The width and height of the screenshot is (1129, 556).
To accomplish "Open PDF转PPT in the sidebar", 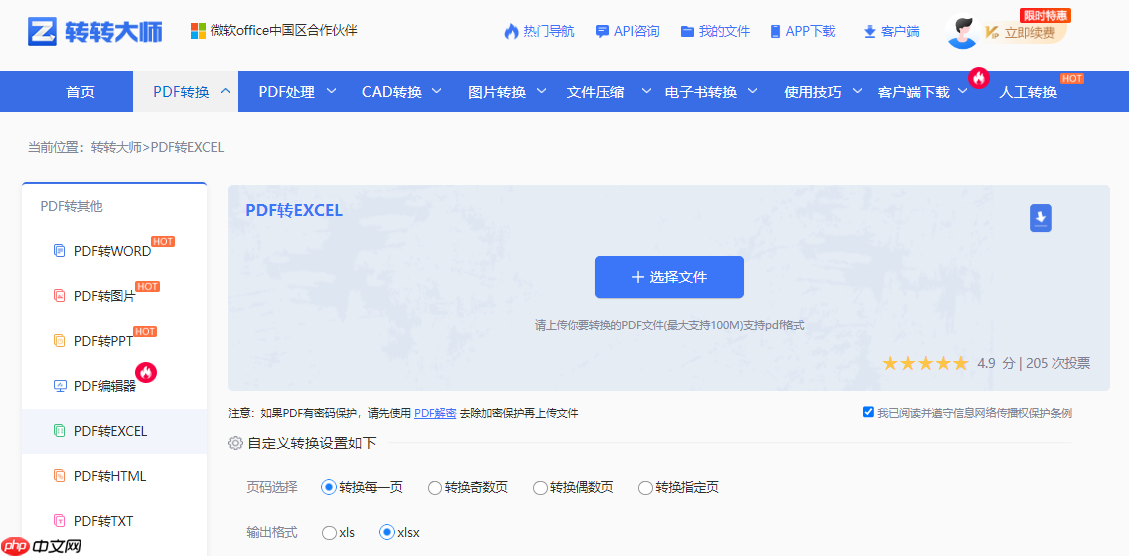I will 104,341.
